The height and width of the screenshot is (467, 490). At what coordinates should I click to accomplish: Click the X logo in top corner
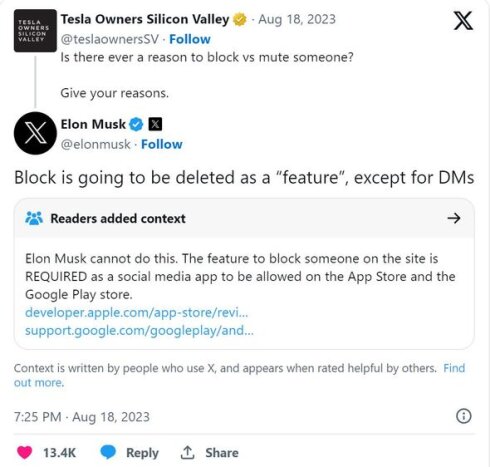pos(463,21)
